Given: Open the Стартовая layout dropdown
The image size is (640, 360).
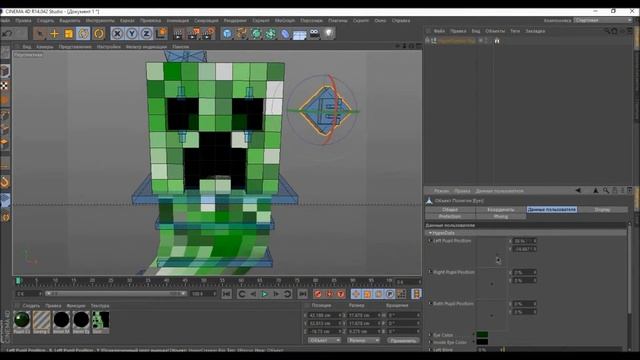Looking at the screenshot, I should click(603, 20).
